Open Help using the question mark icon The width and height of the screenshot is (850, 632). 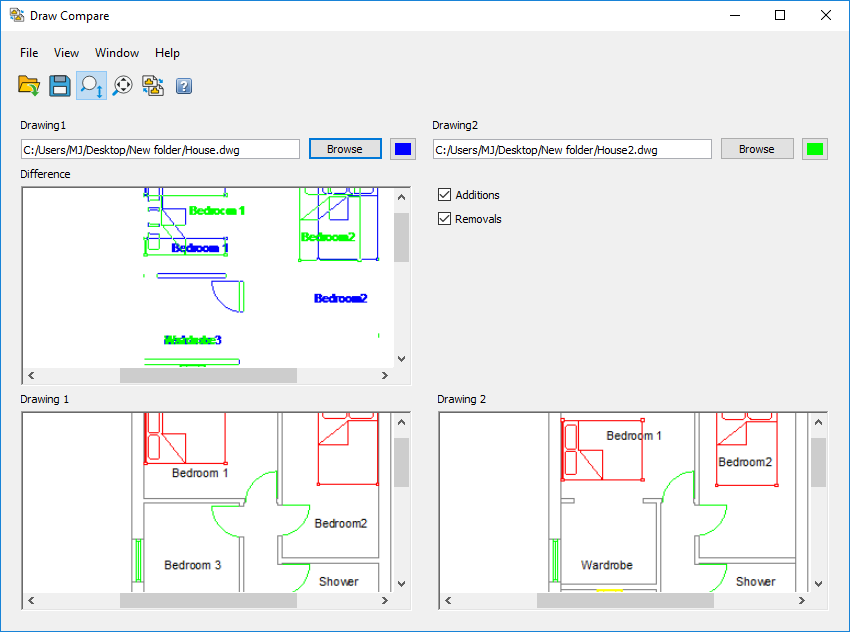click(x=183, y=85)
